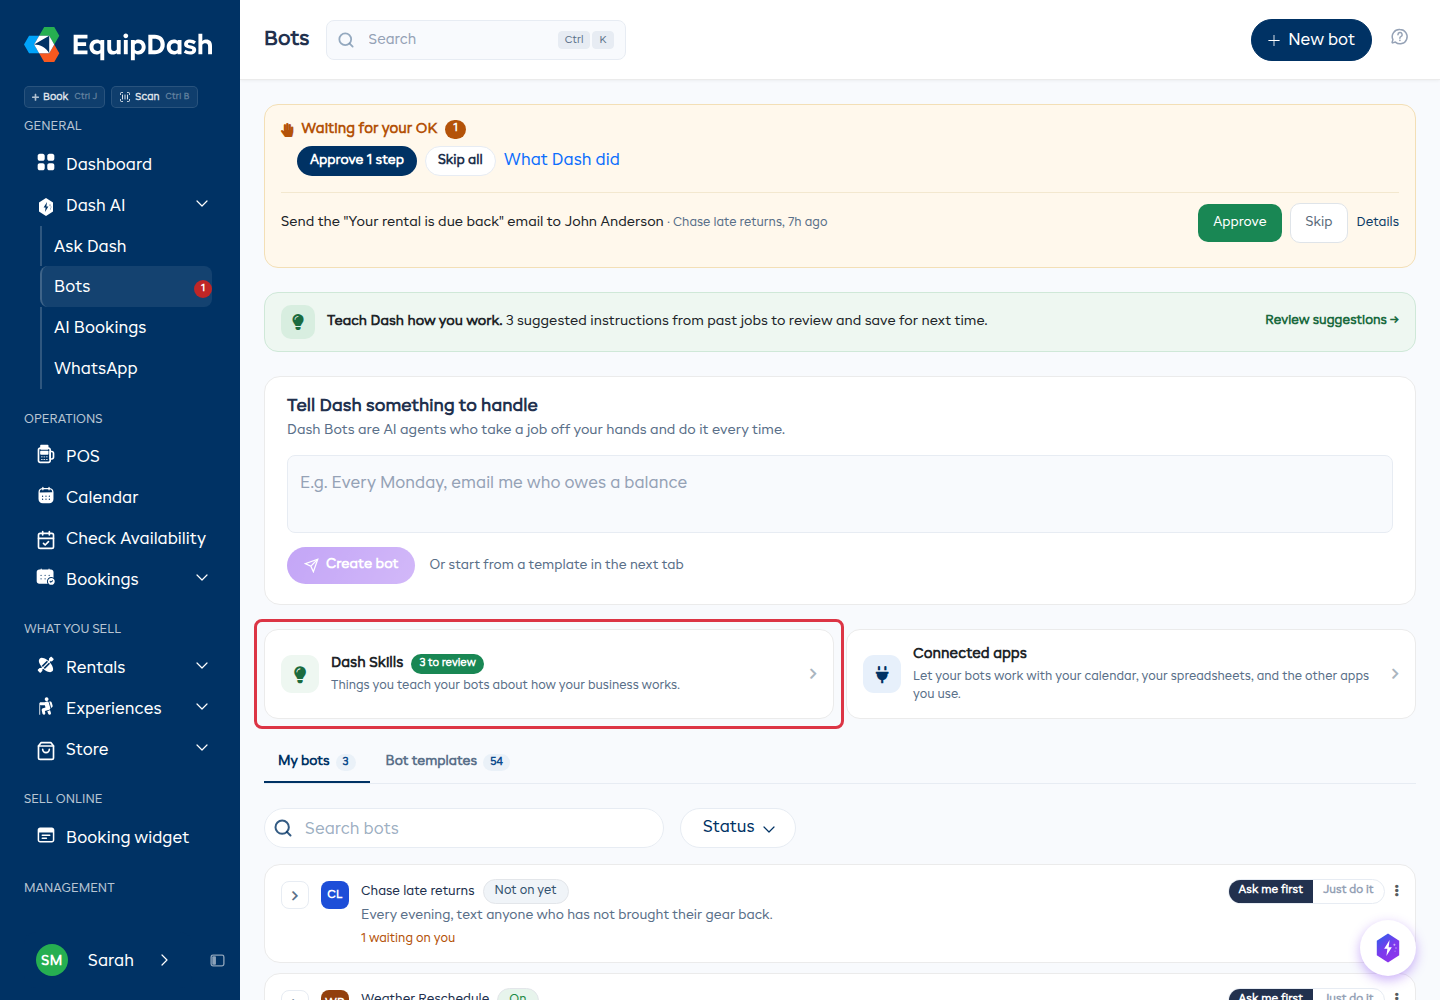
Task: Open the Details for pending email
Action: point(1378,222)
